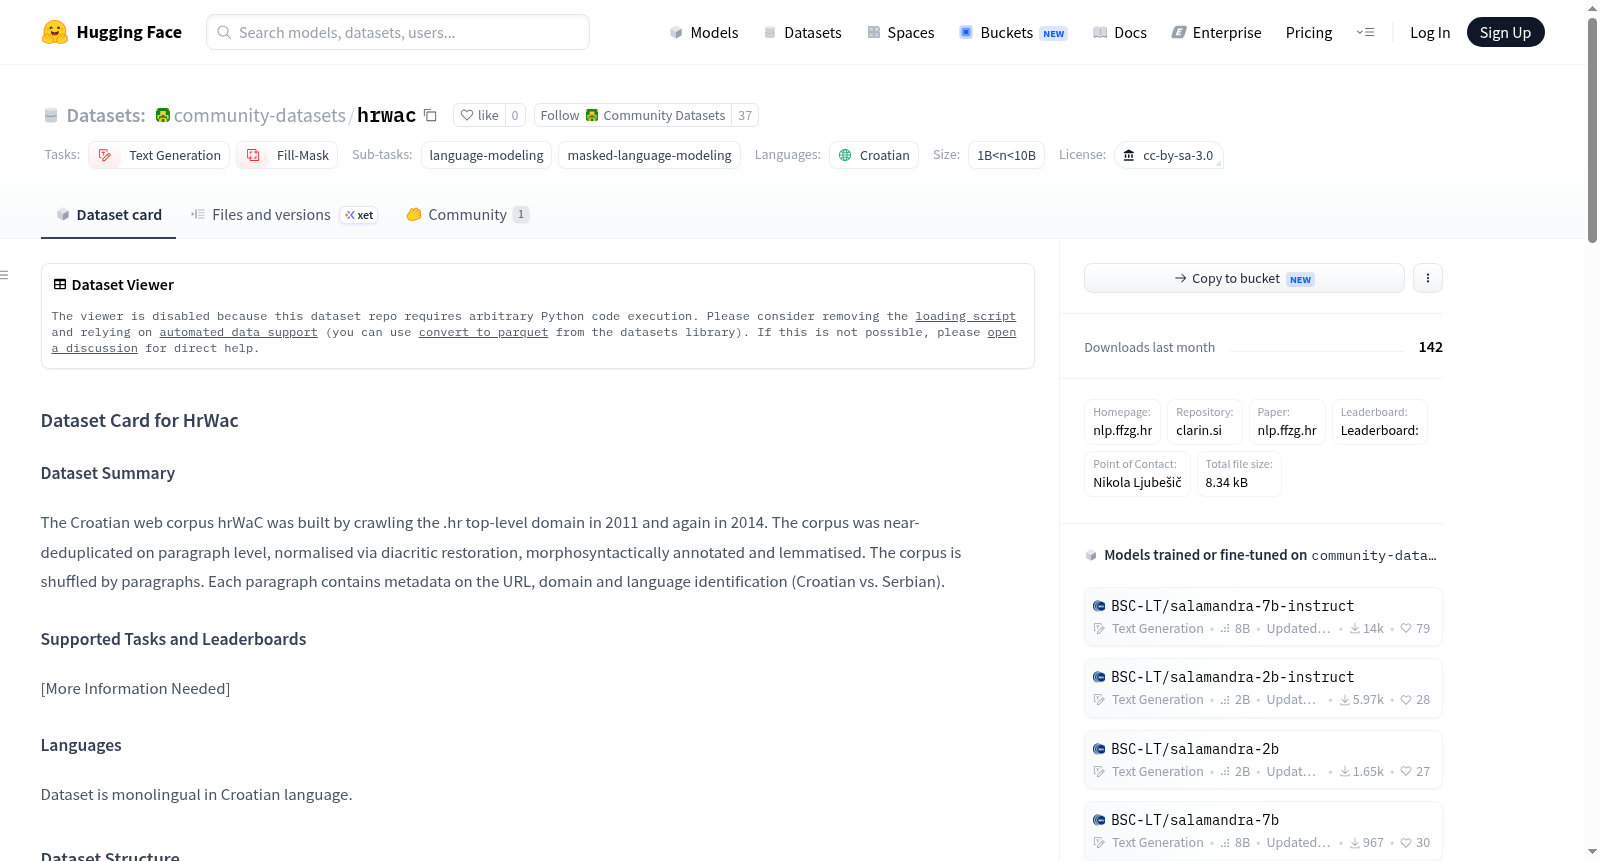Screen dimensions: 1600x861
Task: Open Homepage nlp.ffzg.hr link
Action: click(1122, 421)
